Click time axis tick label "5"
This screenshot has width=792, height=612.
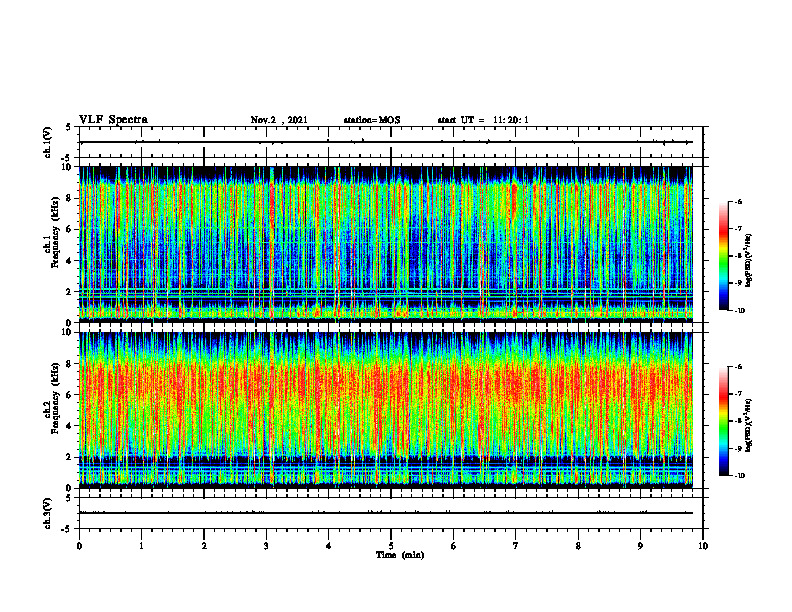[x=391, y=546]
